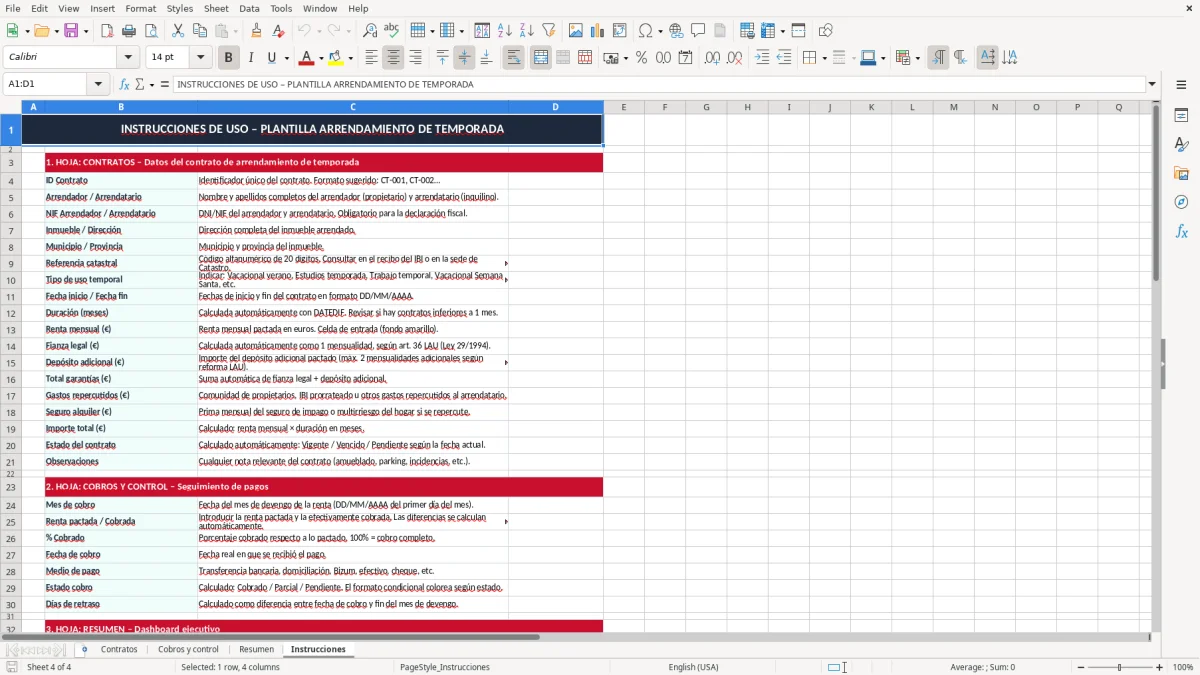Open the Data menu

(249, 8)
